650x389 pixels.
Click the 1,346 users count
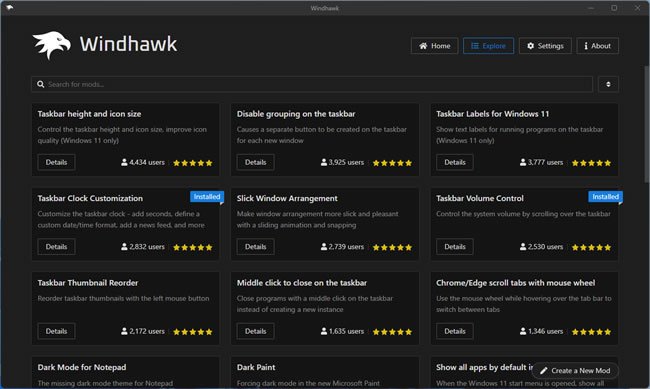click(x=546, y=331)
